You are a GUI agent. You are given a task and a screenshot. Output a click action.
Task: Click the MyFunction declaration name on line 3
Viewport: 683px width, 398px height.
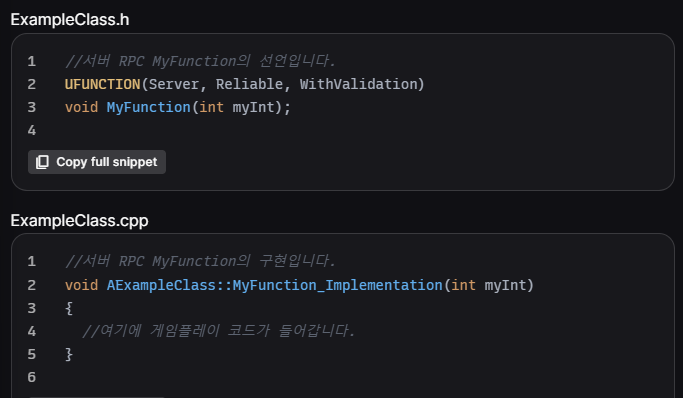coord(149,107)
